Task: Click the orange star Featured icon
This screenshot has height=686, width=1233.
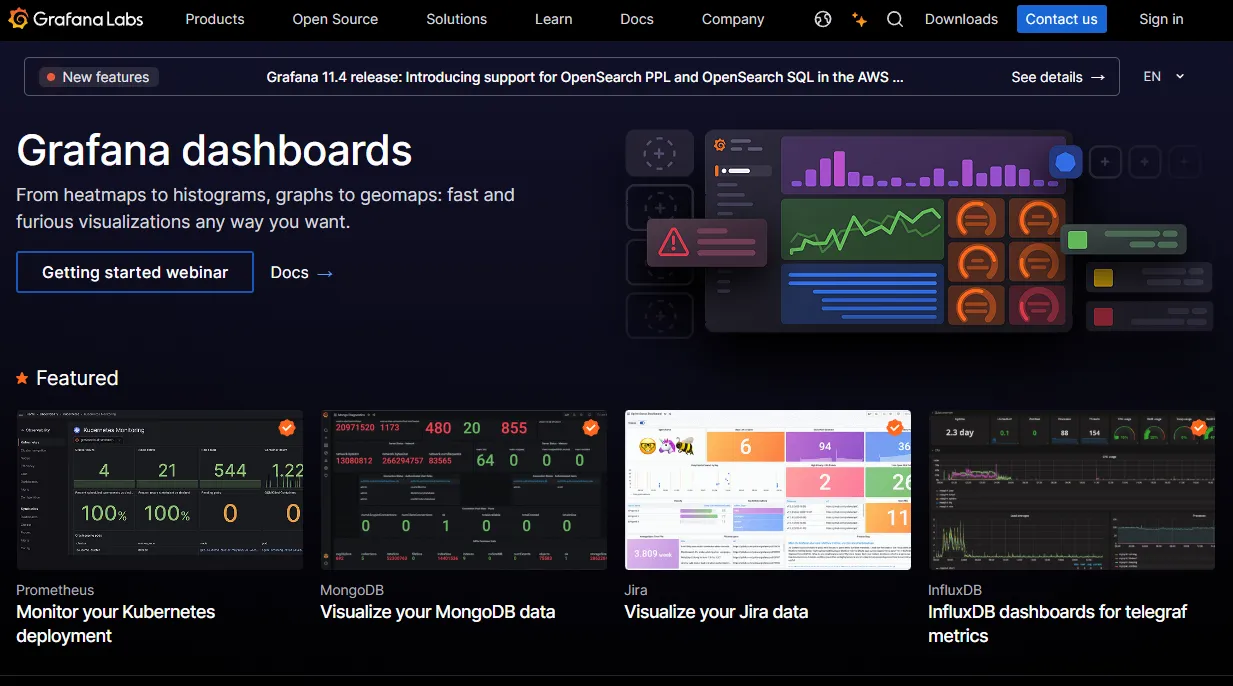Action: click(x=22, y=378)
